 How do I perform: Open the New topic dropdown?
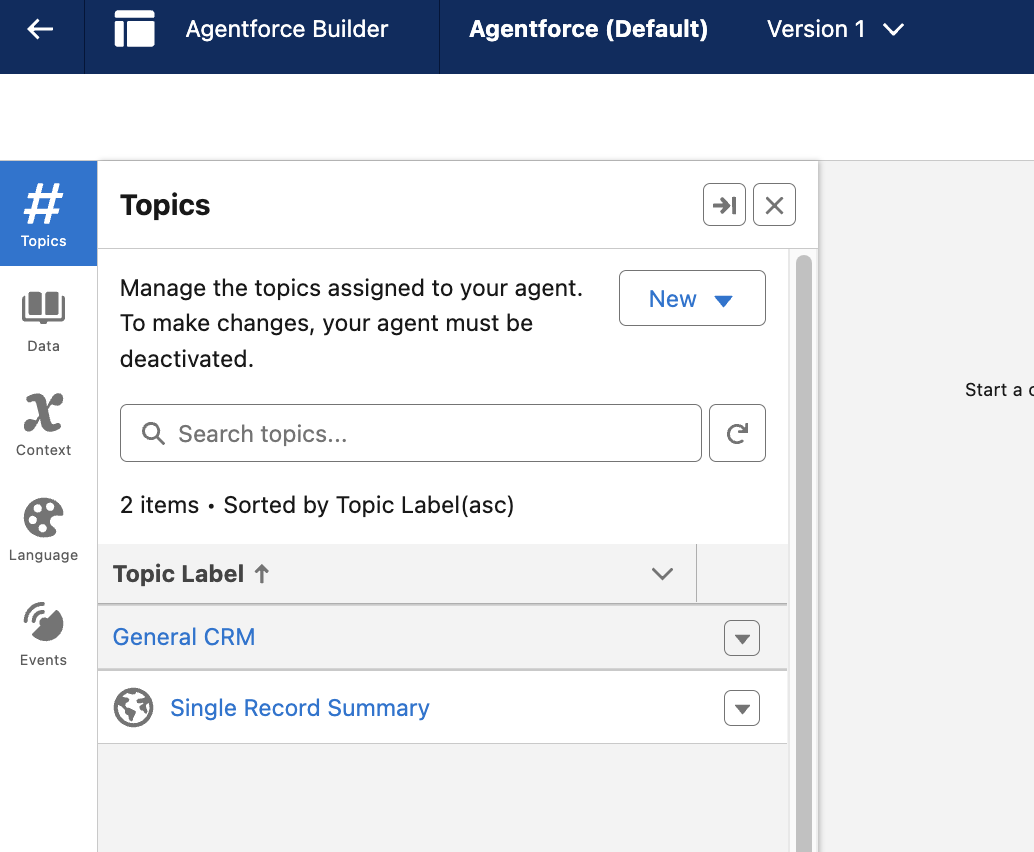click(692, 299)
